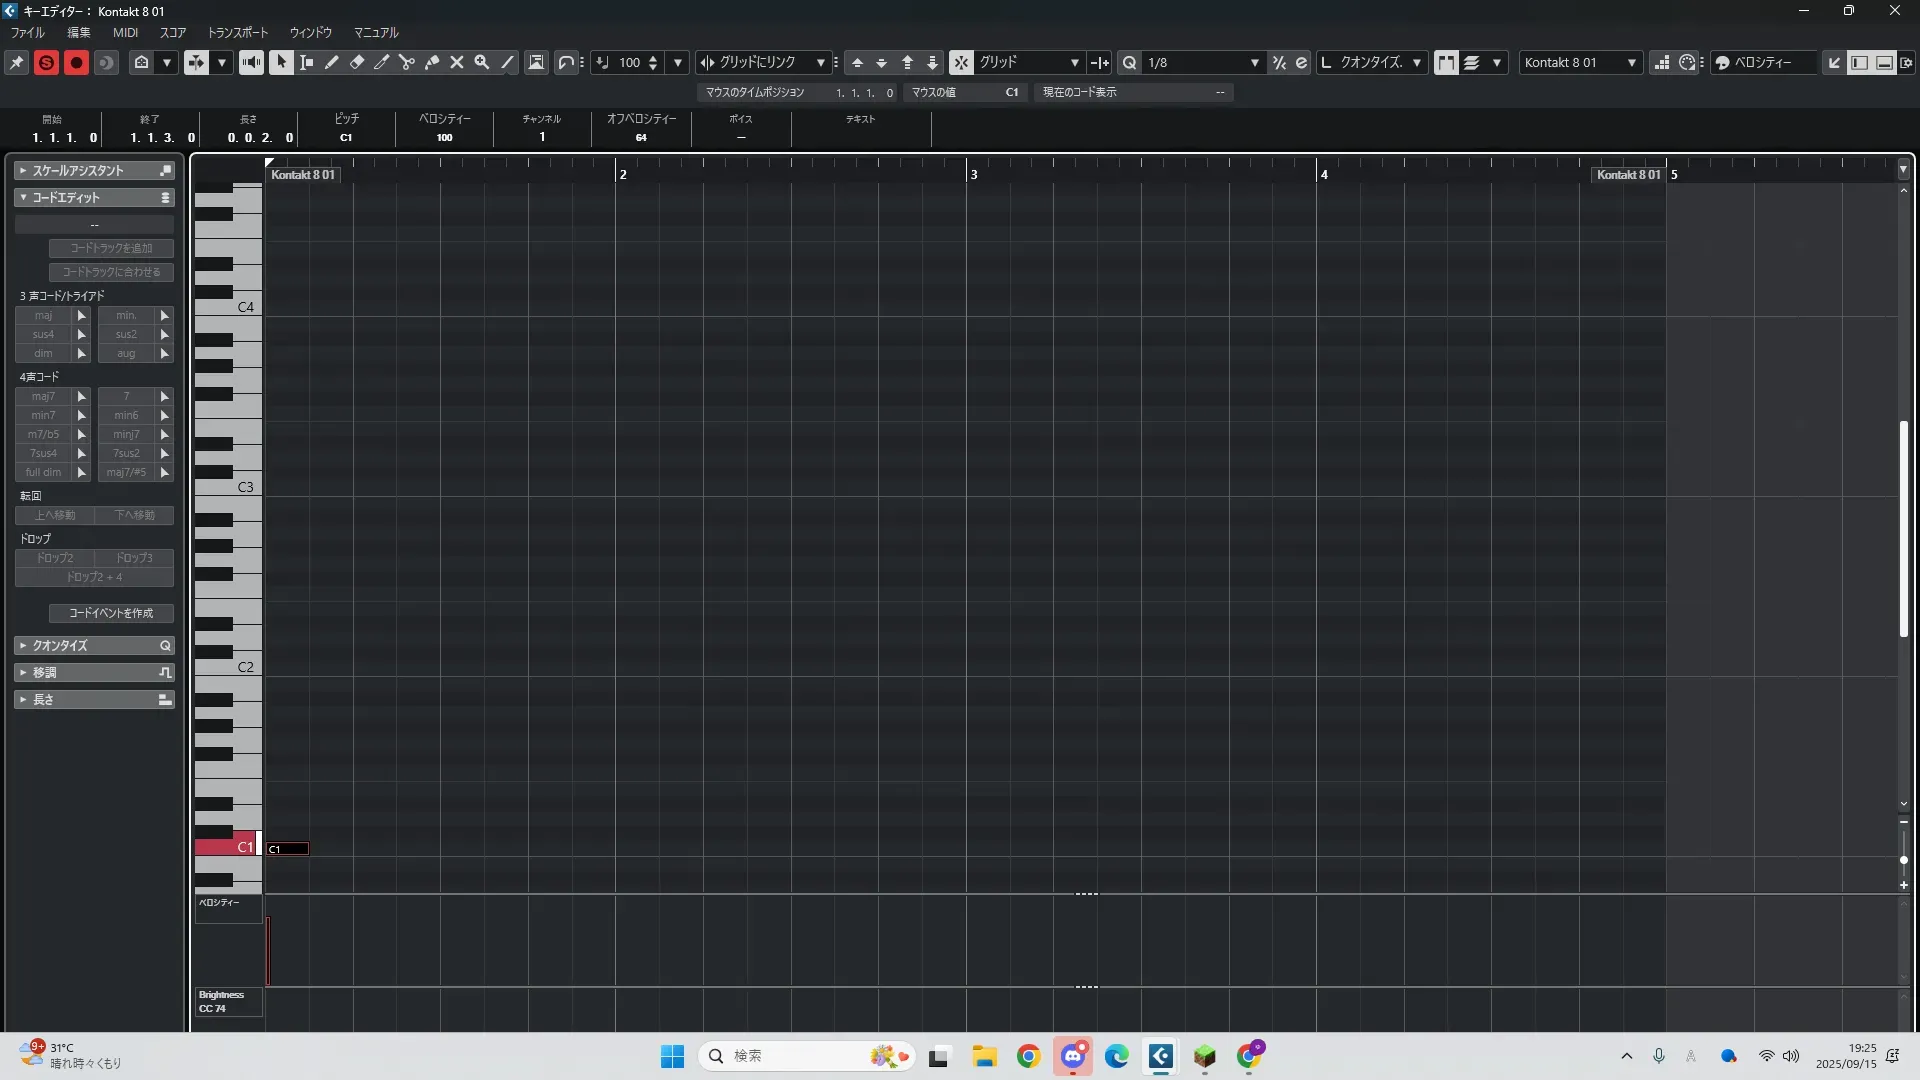
Task: Open the MIDI menu
Action: coord(126,32)
